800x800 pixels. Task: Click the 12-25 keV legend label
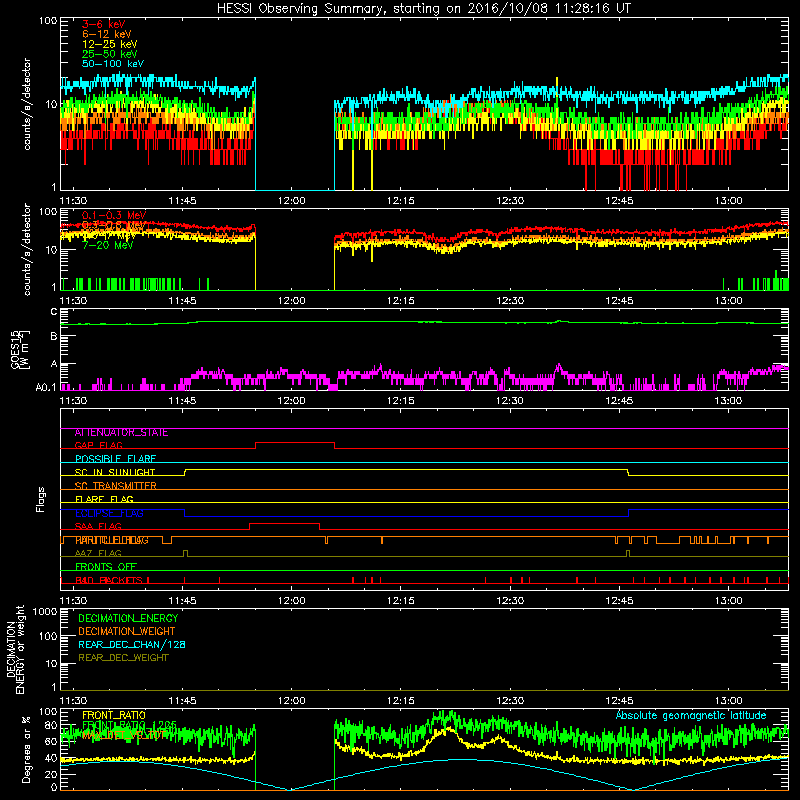point(110,44)
